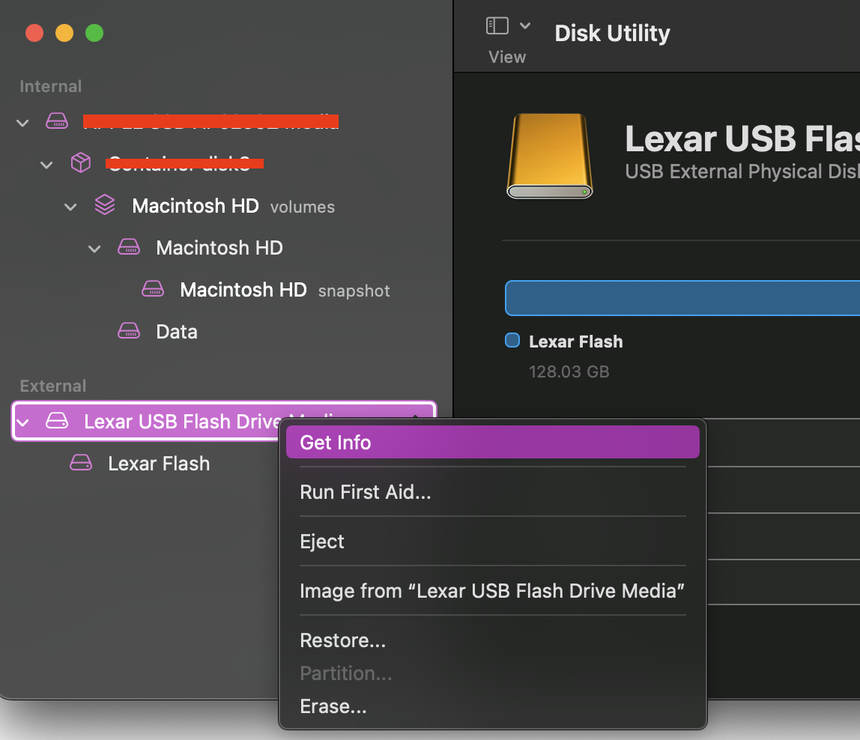
Task: Click the Macintosh HD volumes stack icon
Action: [105, 206]
